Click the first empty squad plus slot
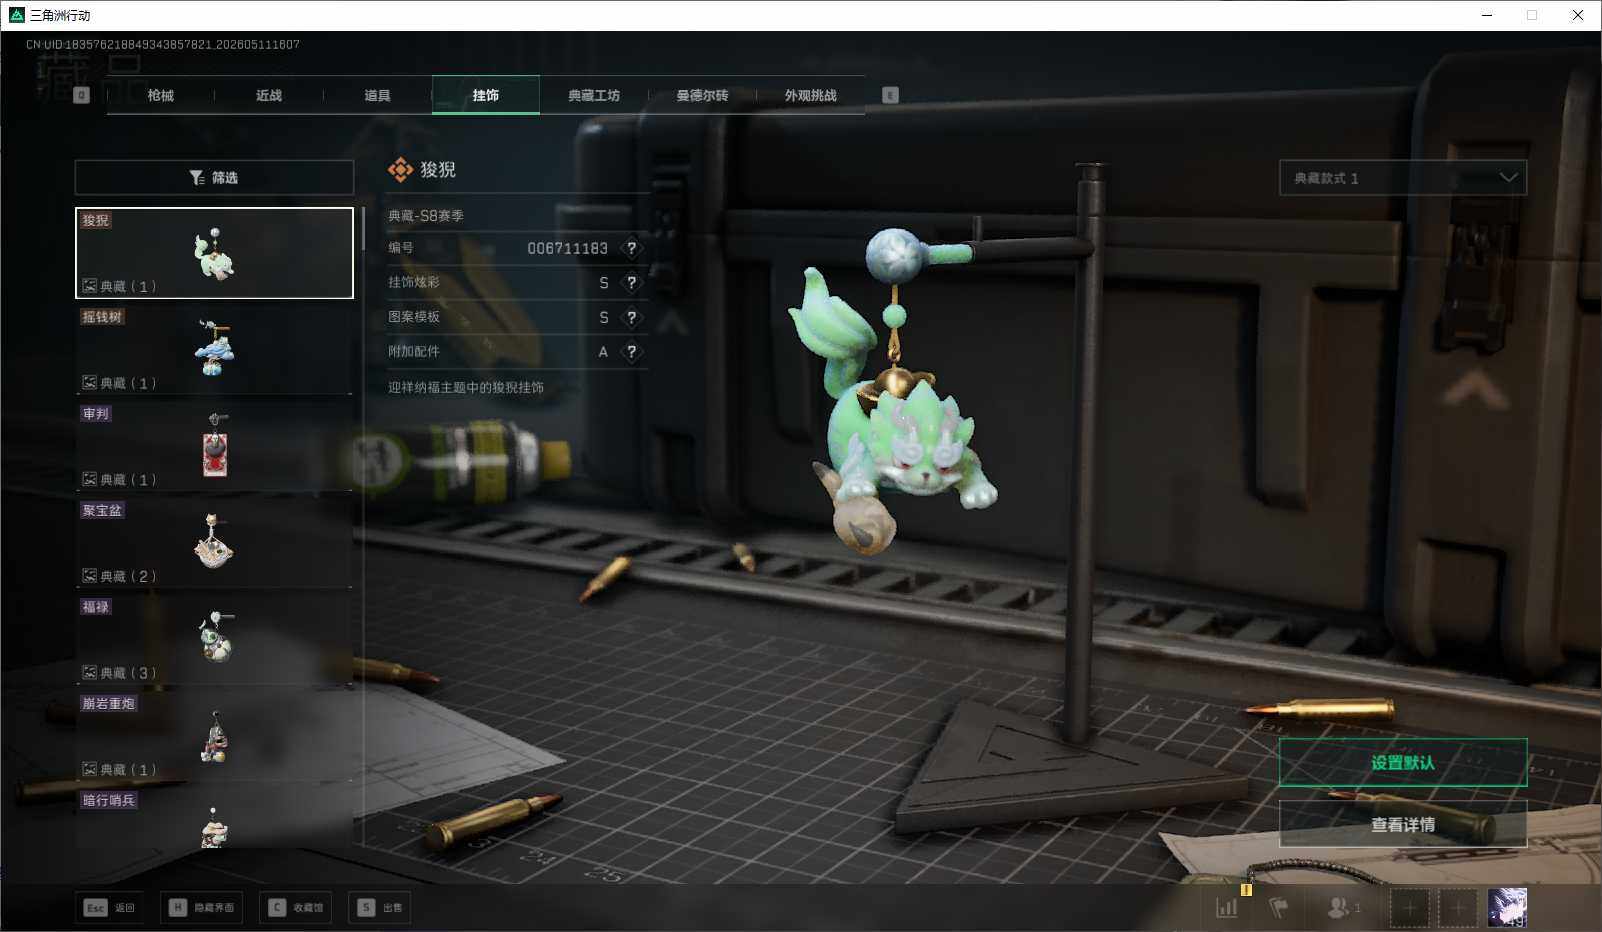1602x932 pixels. [x=1410, y=908]
